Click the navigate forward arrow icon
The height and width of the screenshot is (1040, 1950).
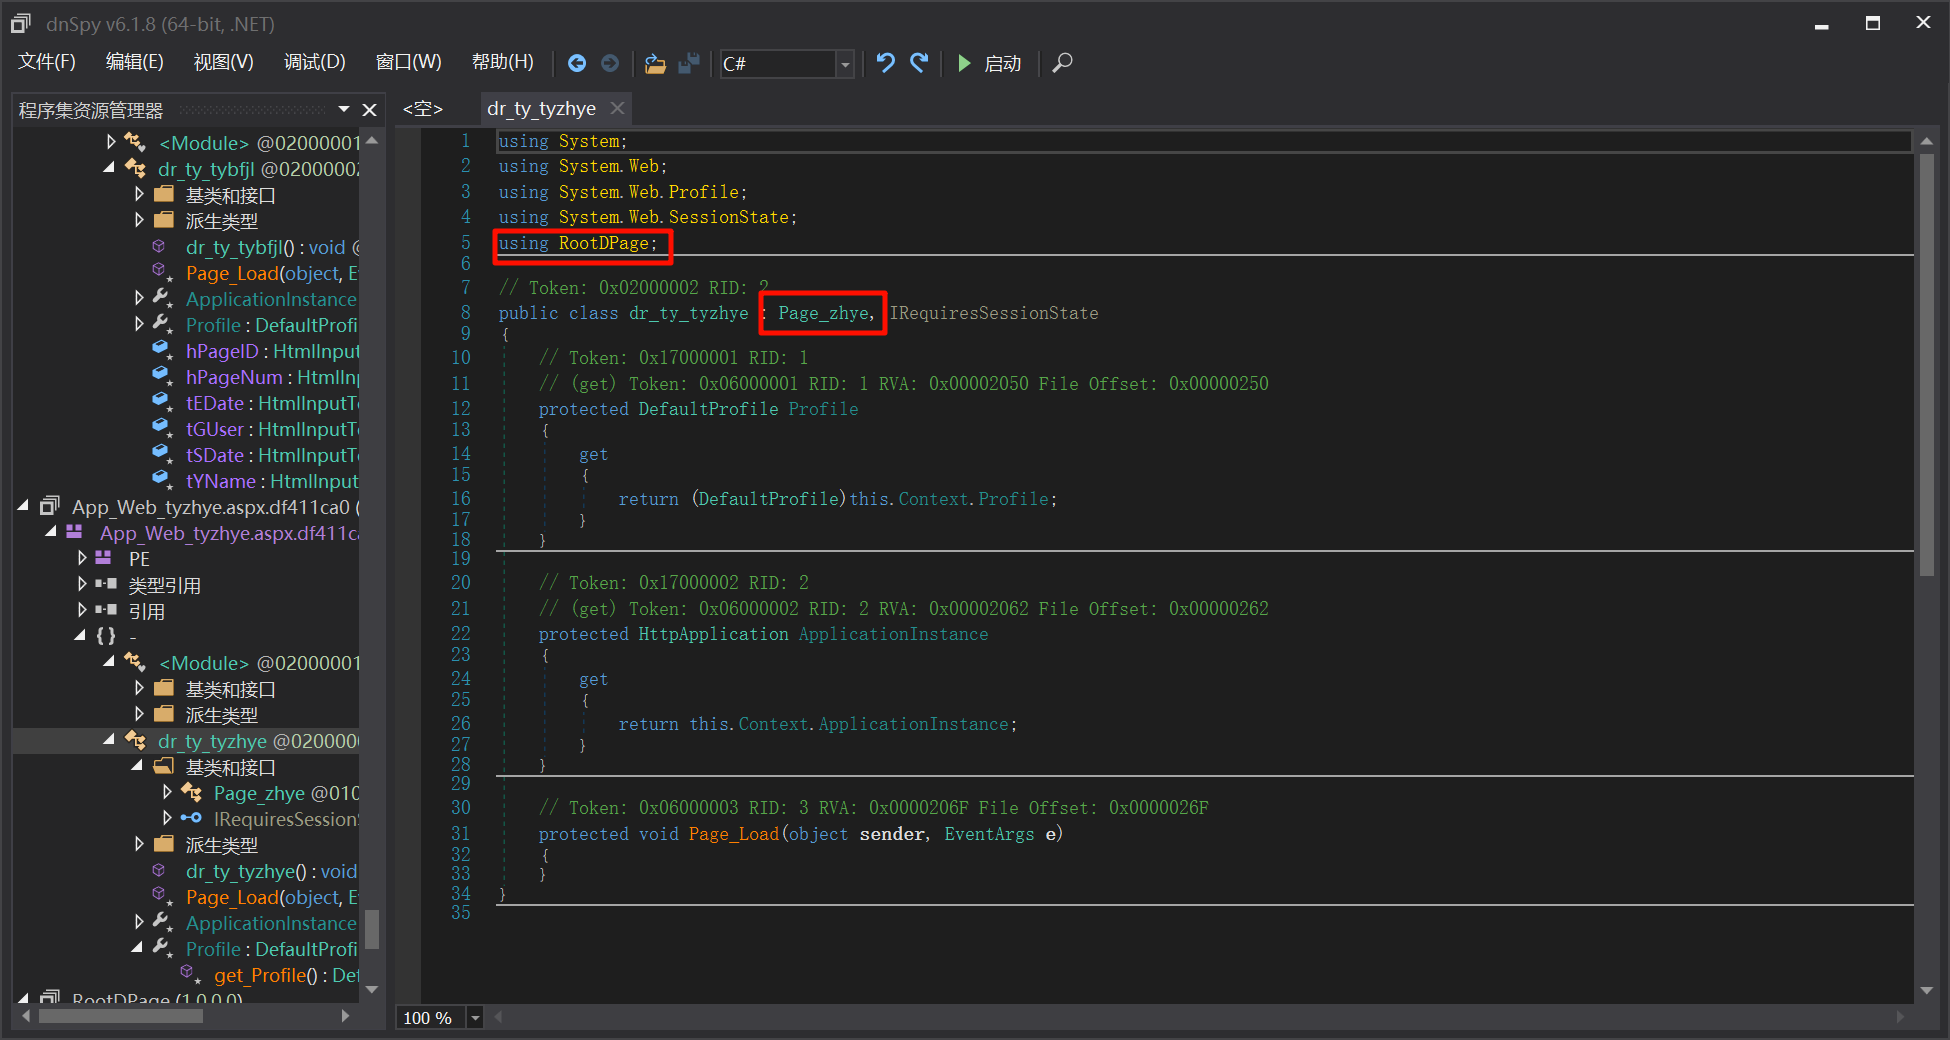(x=610, y=63)
